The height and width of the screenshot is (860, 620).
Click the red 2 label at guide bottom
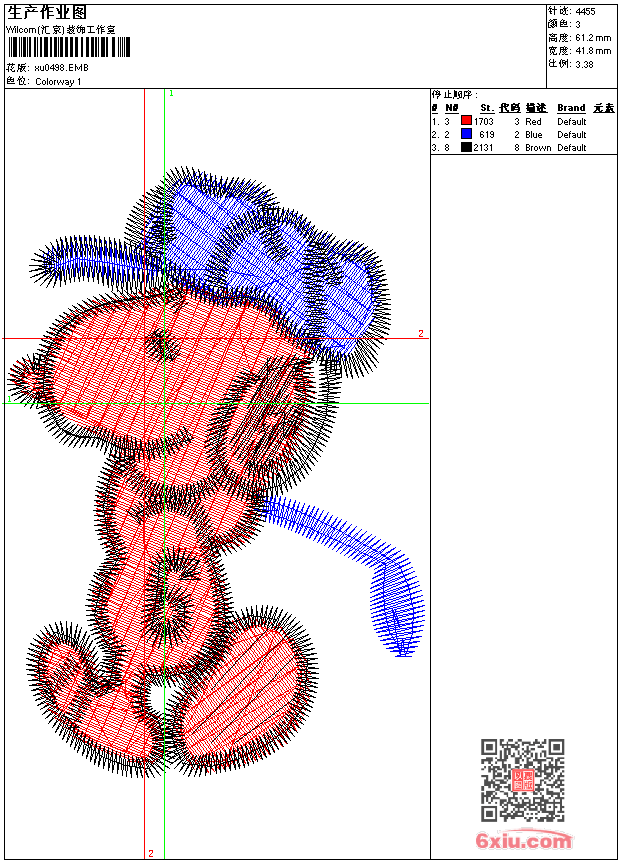click(150, 853)
